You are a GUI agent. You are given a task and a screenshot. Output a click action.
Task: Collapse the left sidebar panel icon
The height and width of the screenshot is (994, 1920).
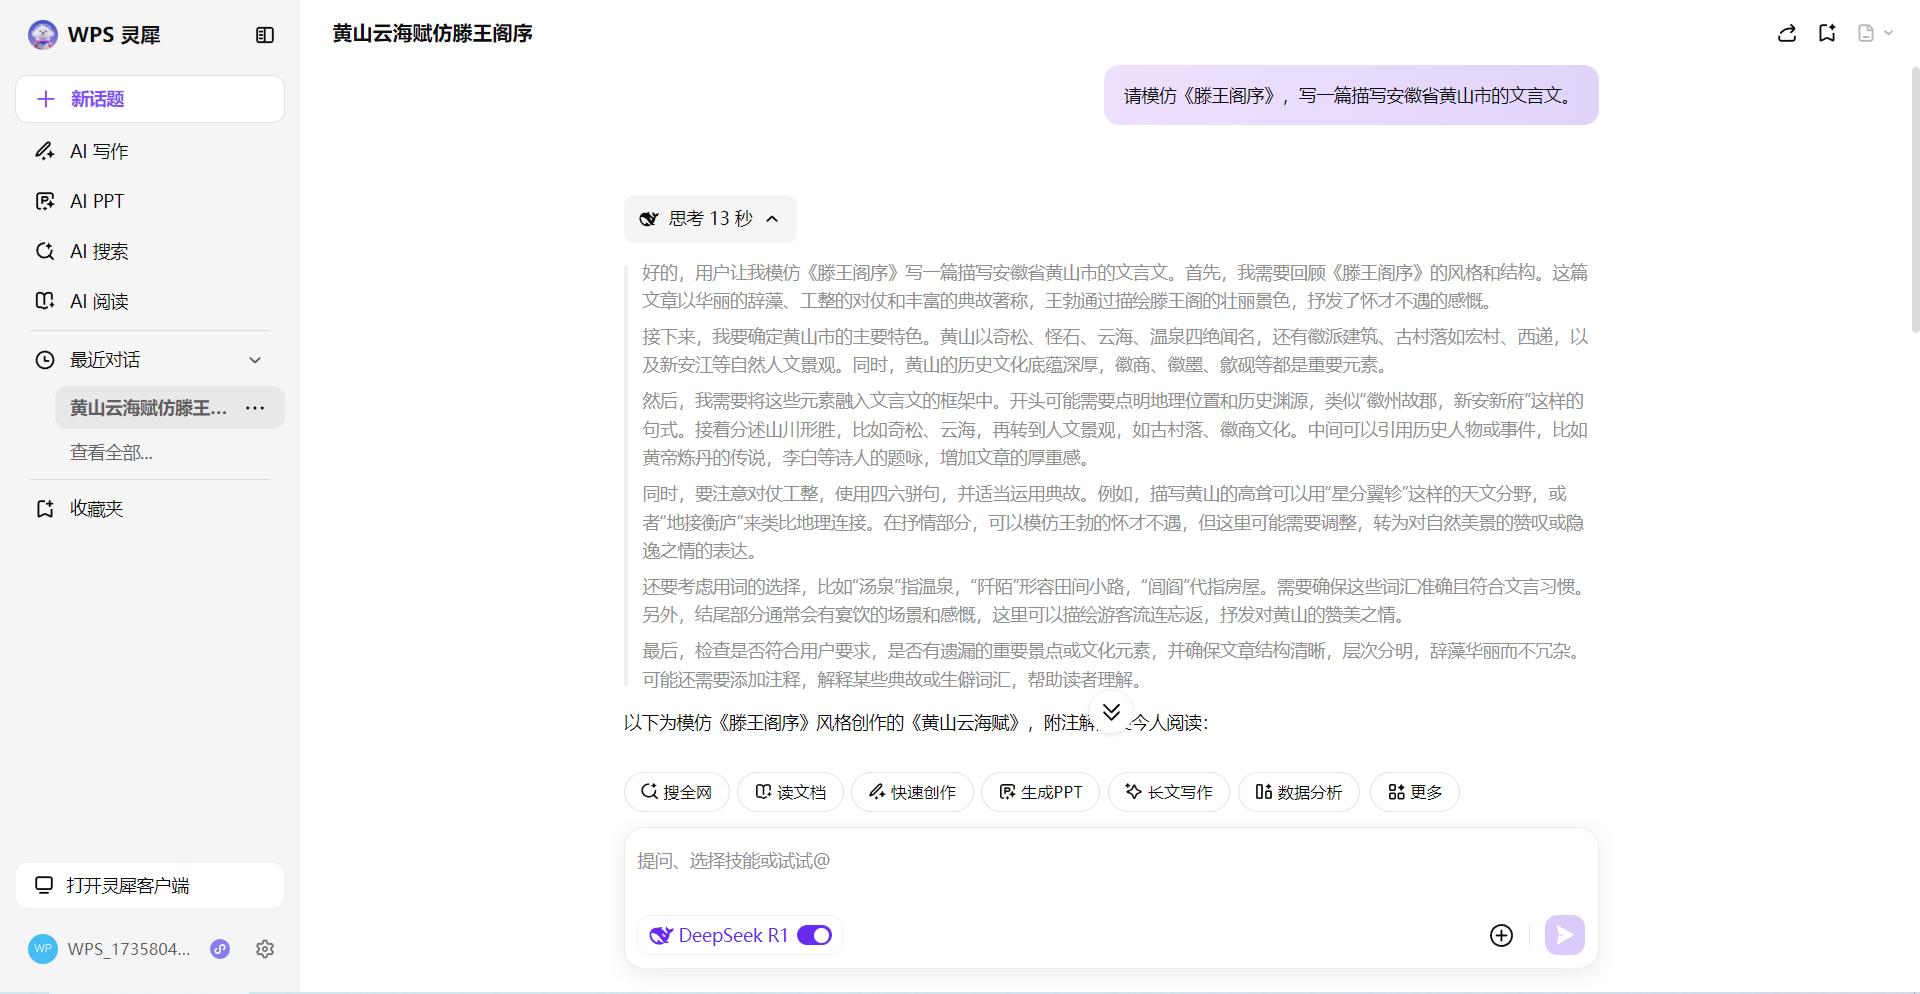pos(264,35)
